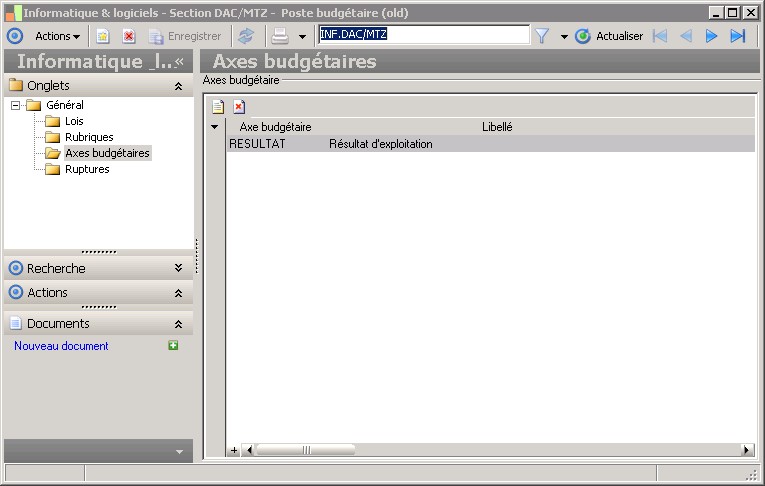
Task: Open the grid column selector arrow
Action: click(x=214, y=127)
